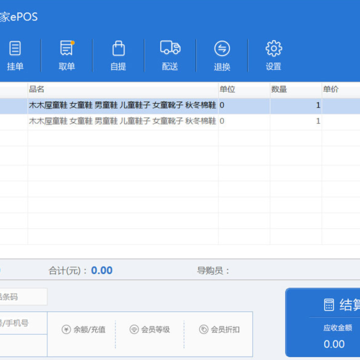
Task: Open the 会员等级 member level option
Action: pyautogui.click(x=150, y=330)
